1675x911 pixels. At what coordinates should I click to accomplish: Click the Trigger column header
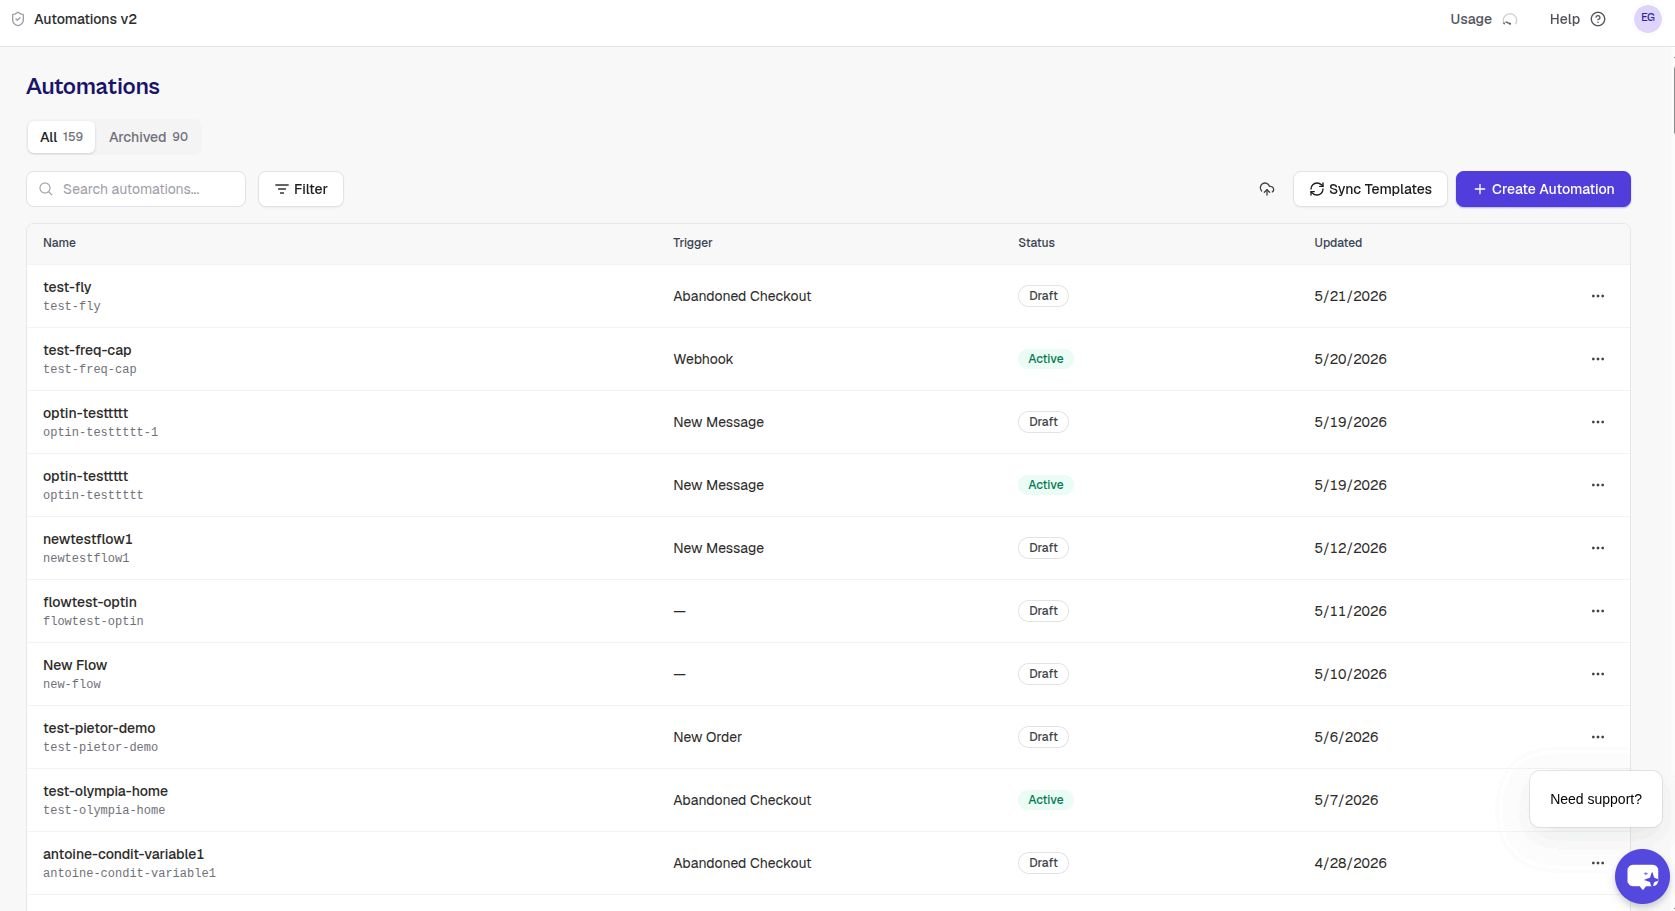point(692,243)
